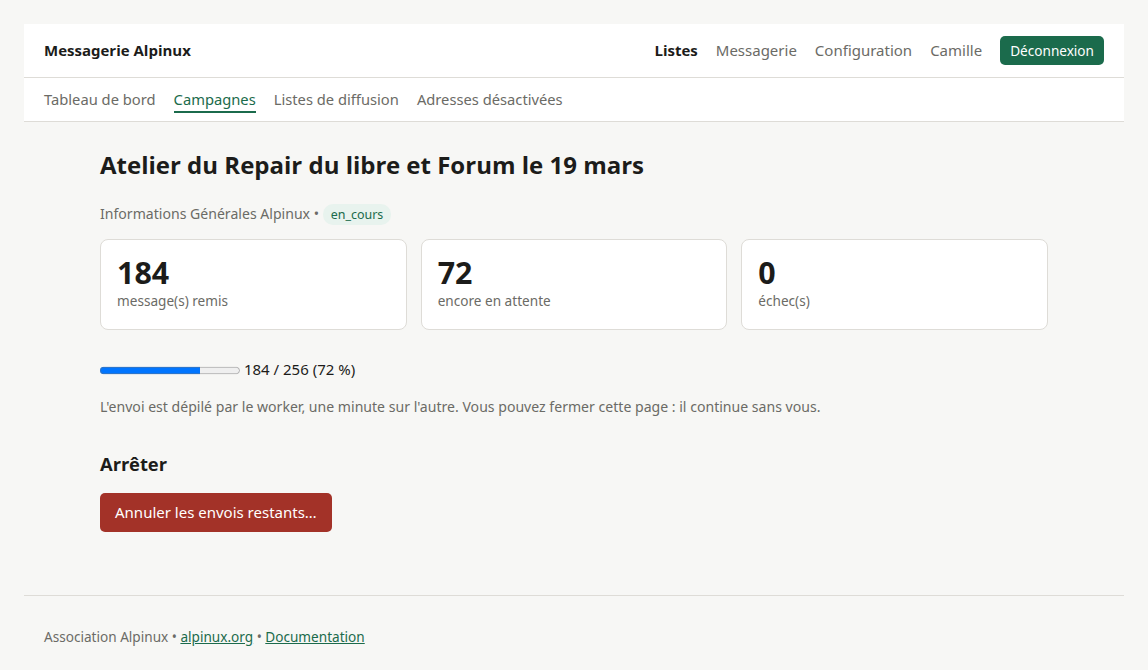1148x670 pixels.
Task: Go to the Messagerie section
Action: [x=756, y=51]
